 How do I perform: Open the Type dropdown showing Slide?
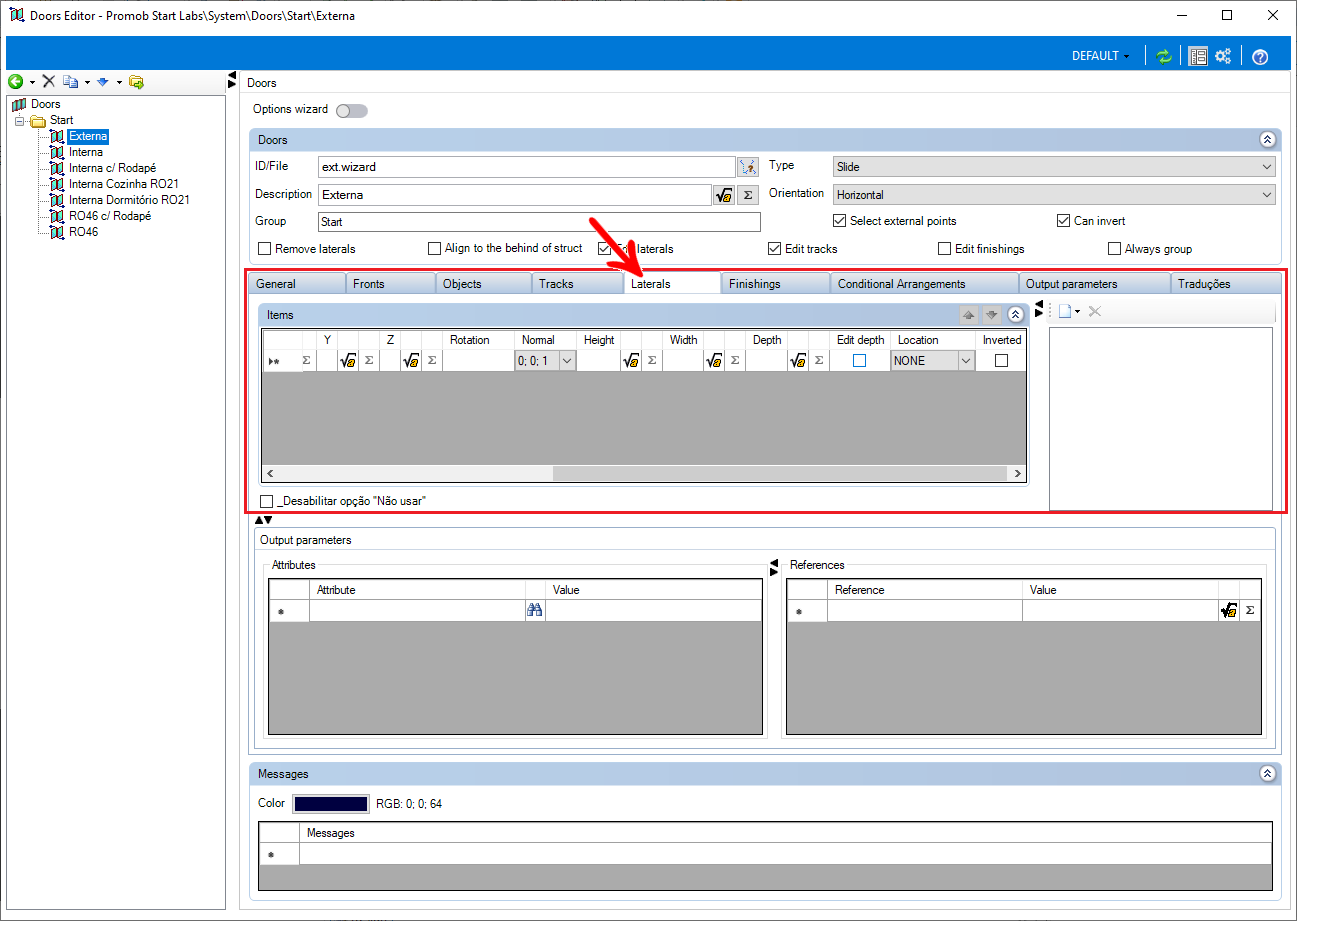[x=1054, y=167]
